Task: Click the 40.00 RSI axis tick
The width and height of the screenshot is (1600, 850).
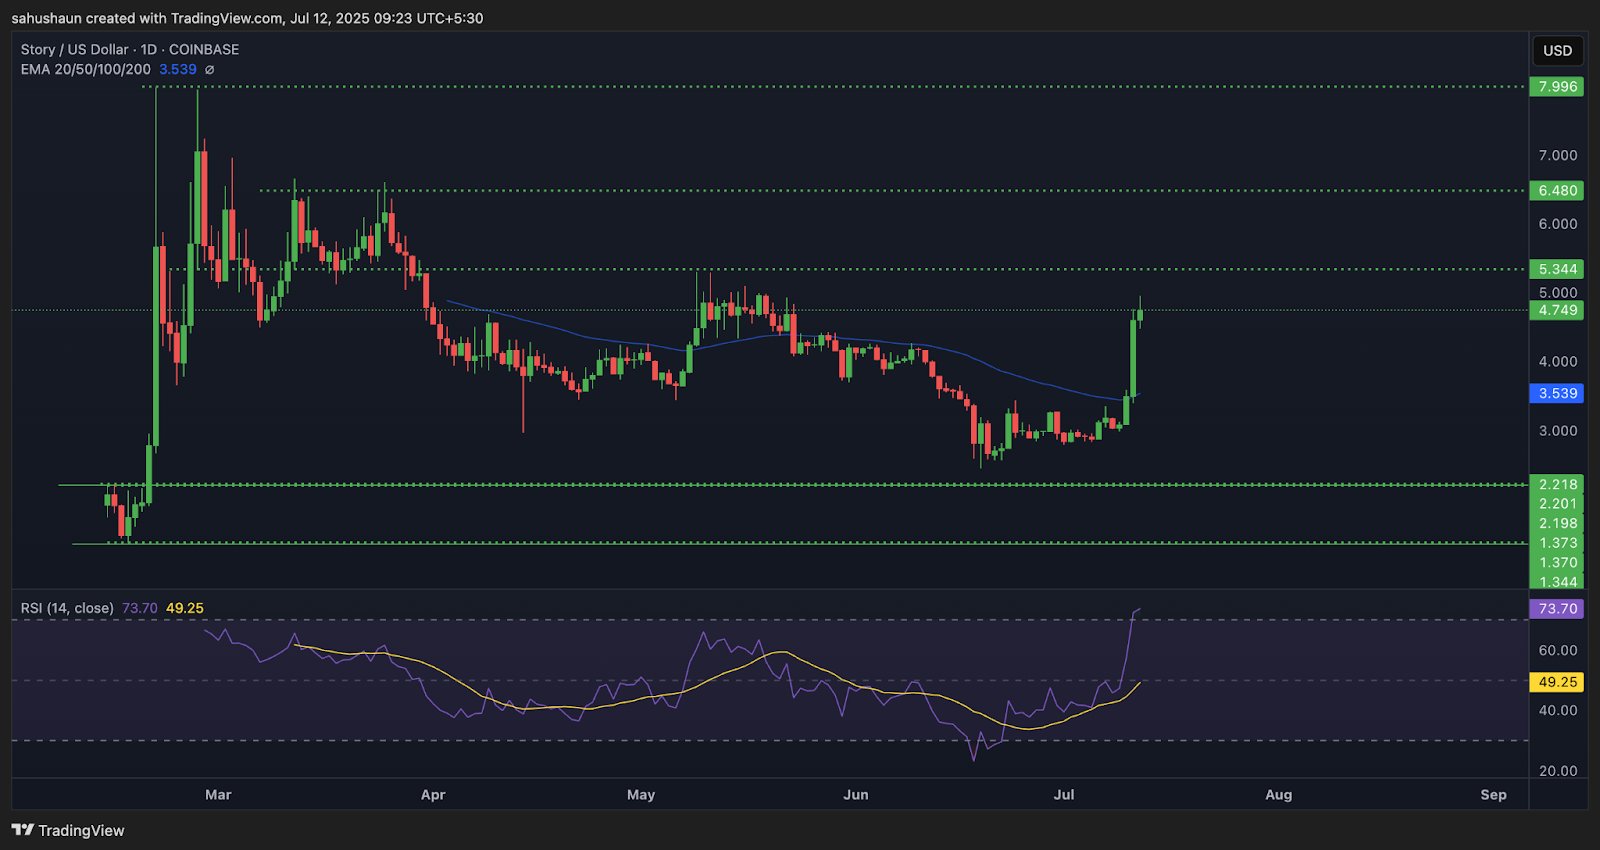Action: coord(1557,711)
